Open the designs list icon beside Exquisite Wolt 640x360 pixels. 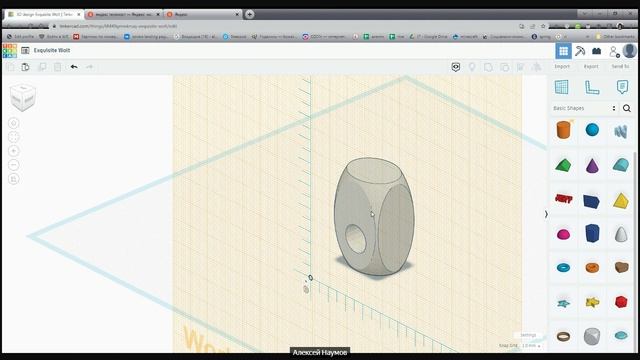25,50
